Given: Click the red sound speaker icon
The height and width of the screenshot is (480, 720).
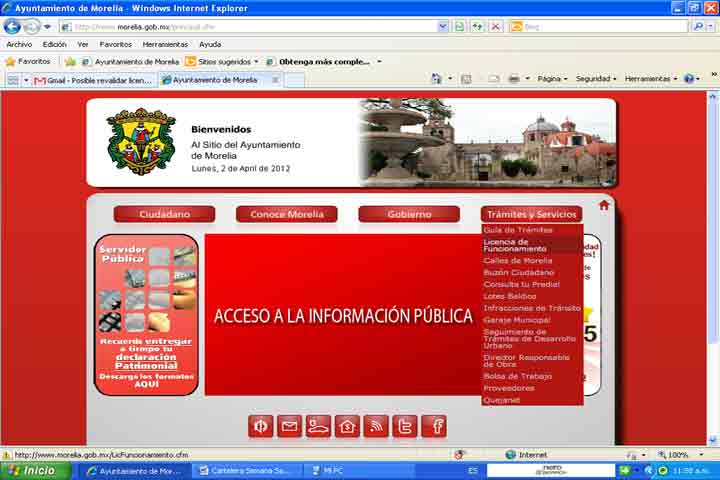Looking at the screenshot, I should [x=261, y=426].
